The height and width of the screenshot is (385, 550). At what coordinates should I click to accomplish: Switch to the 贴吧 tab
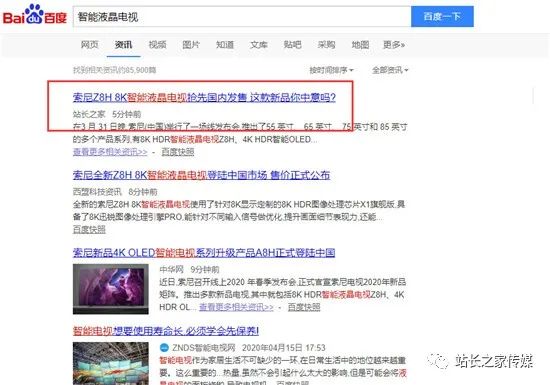(293, 45)
